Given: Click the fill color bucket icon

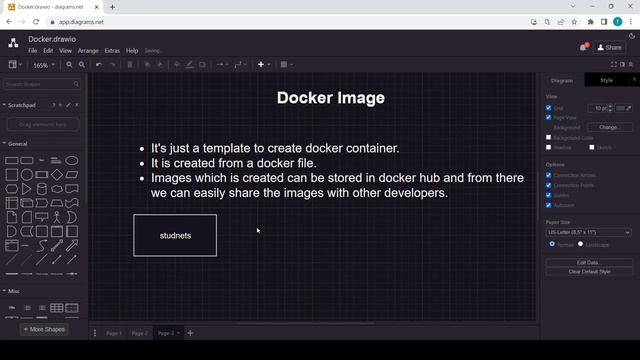Looking at the screenshot, I should click(177, 64).
